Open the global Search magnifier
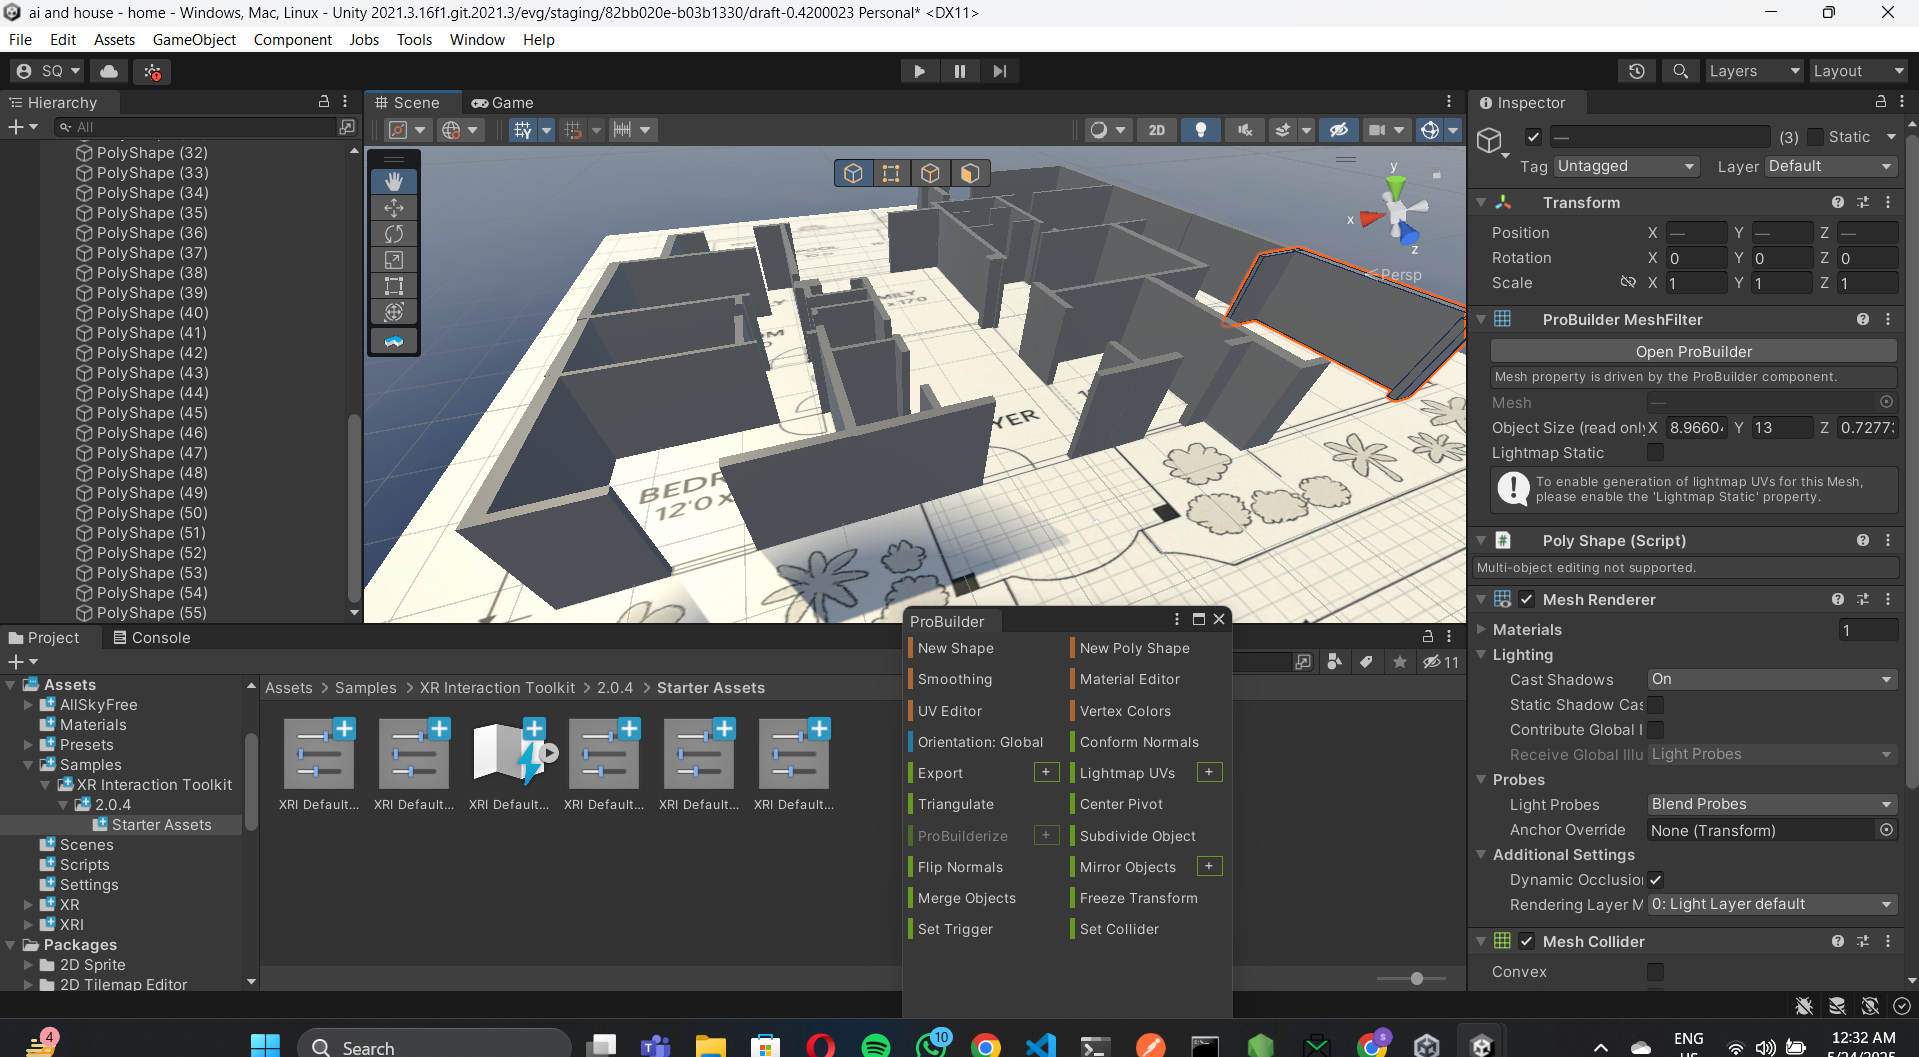 1680,71
